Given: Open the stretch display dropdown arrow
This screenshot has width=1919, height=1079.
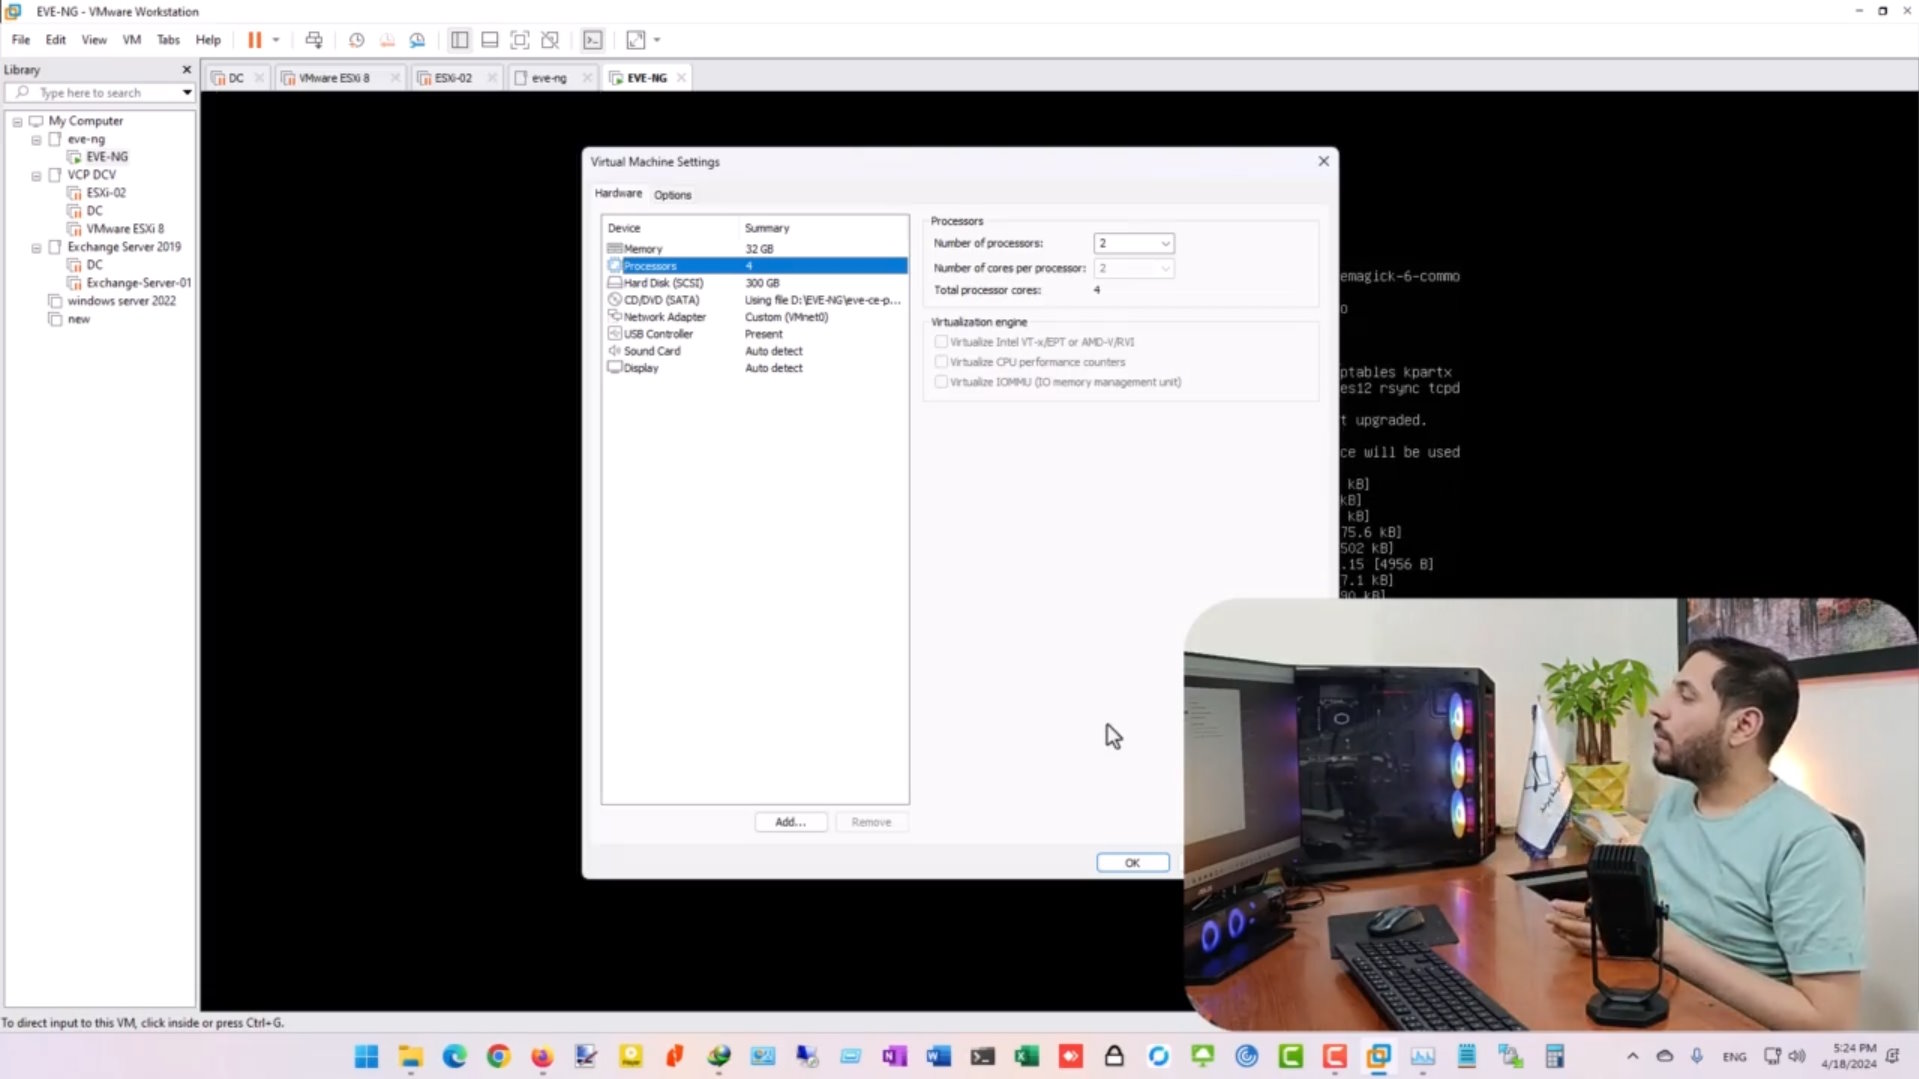Looking at the screenshot, I should (x=657, y=40).
